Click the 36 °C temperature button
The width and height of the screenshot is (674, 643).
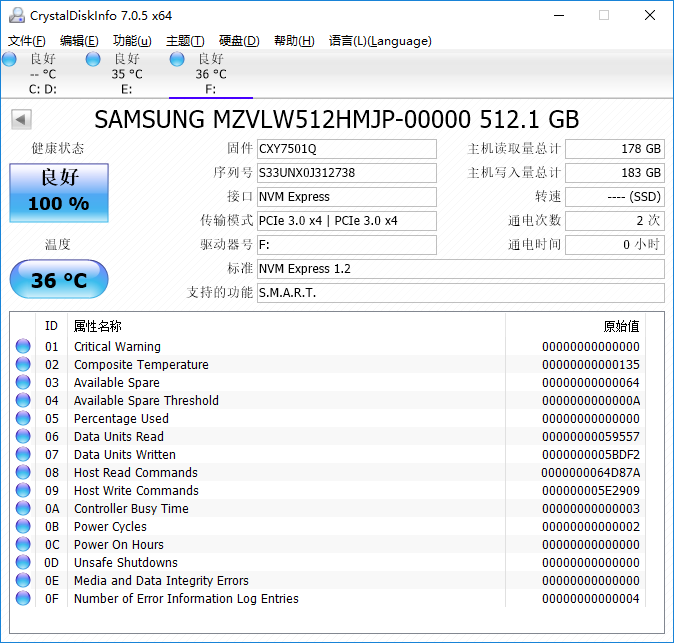(59, 279)
